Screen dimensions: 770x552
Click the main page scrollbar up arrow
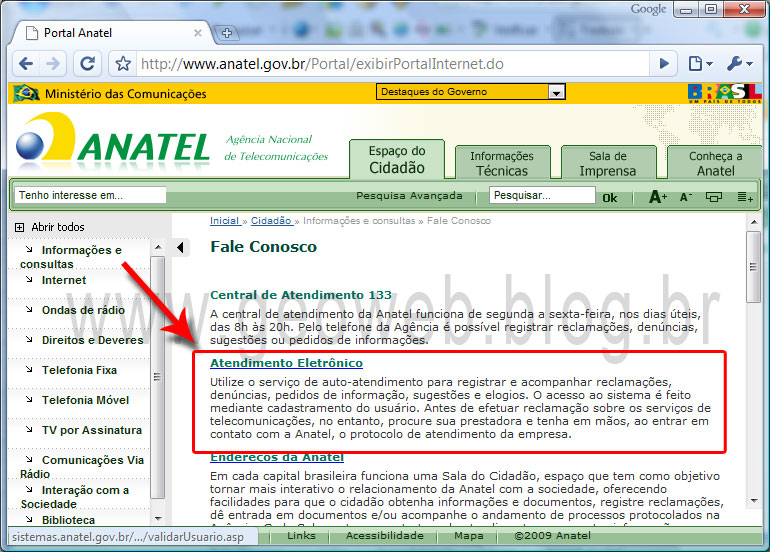tap(754, 222)
